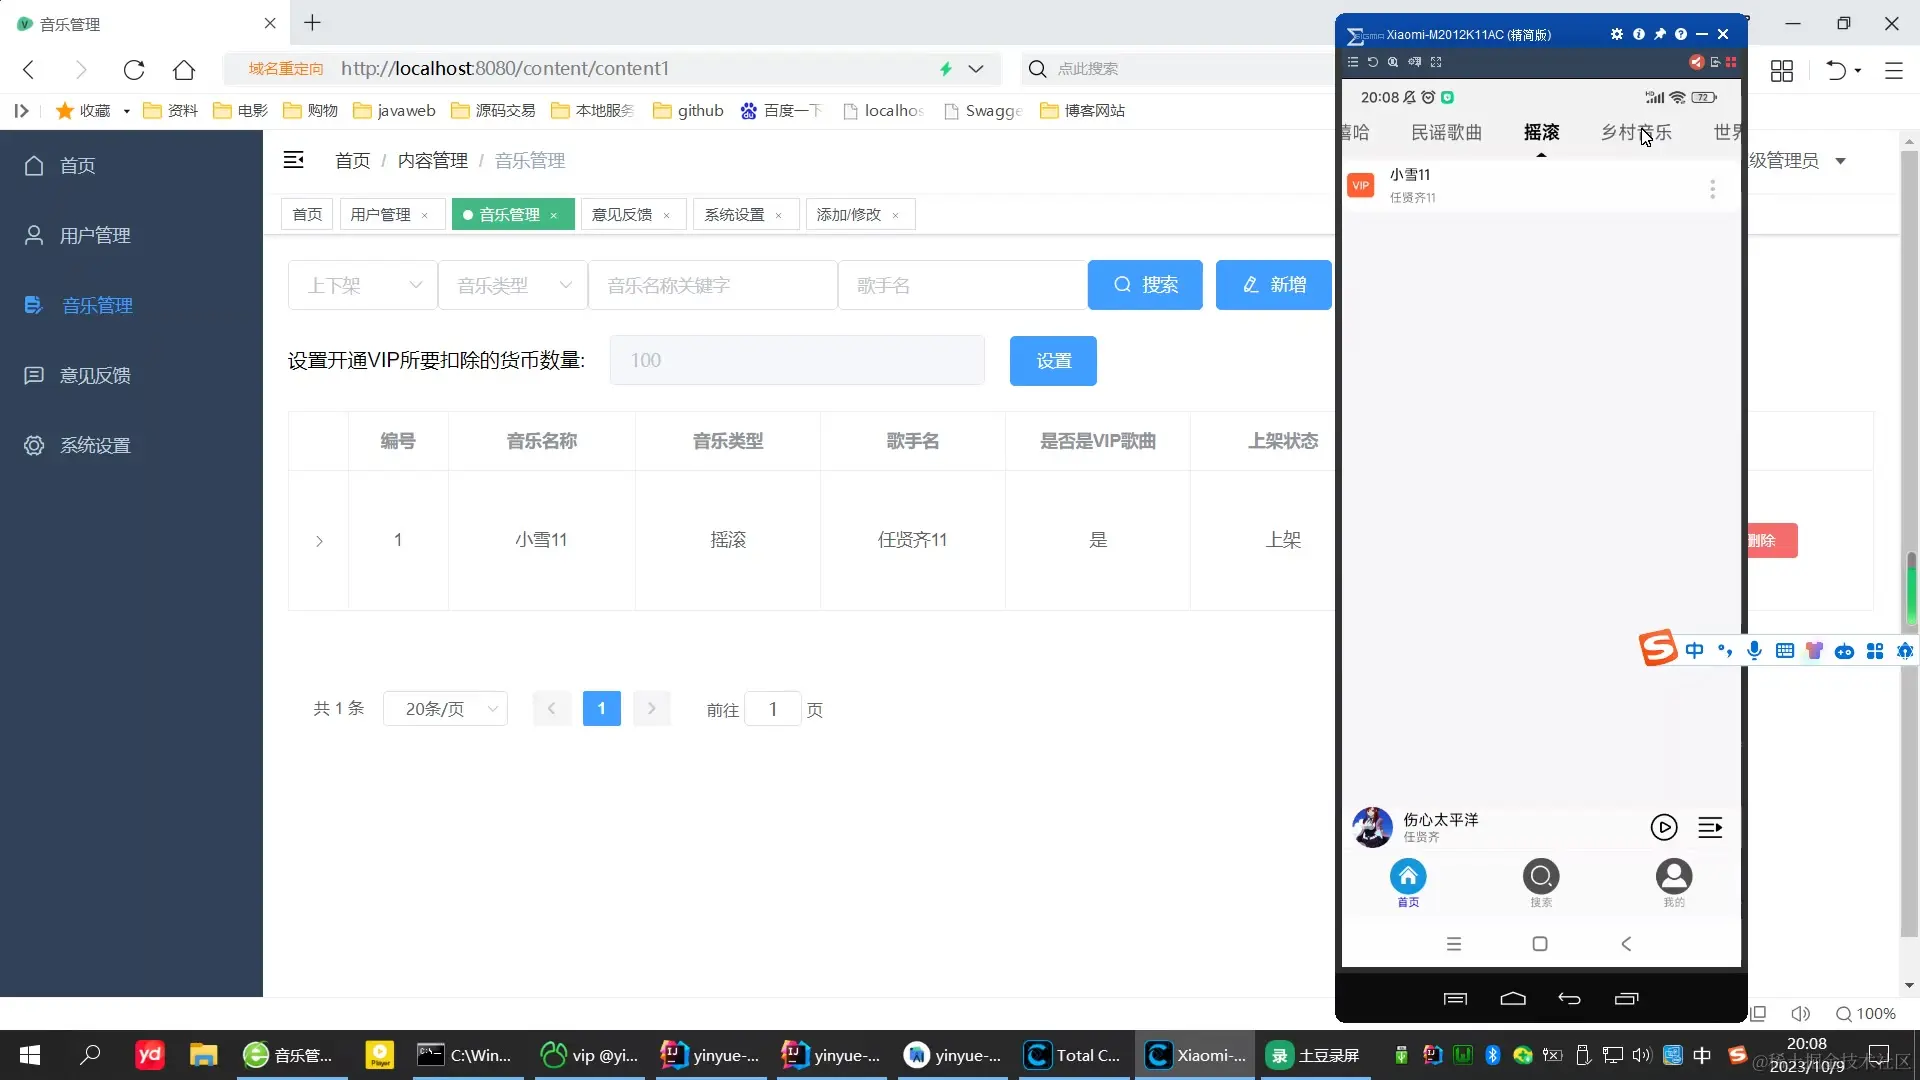
Task: Open 用户管理 in the sidebar
Action: (x=95, y=236)
